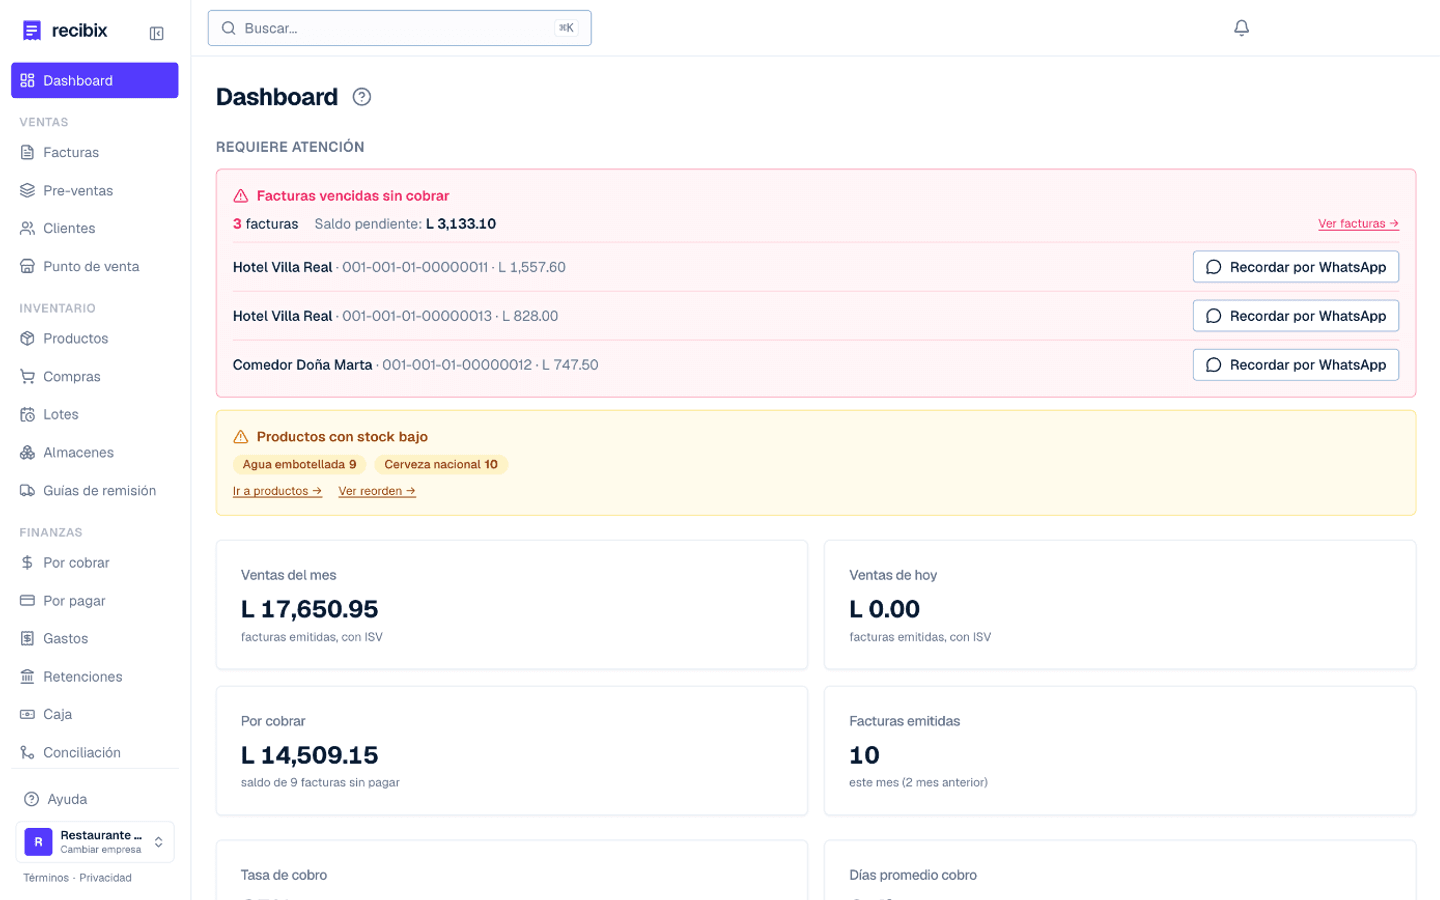Image resolution: width=1440 pixels, height=900 pixels.
Task: Click the purple R company avatar
Action: [x=38, y=842]
